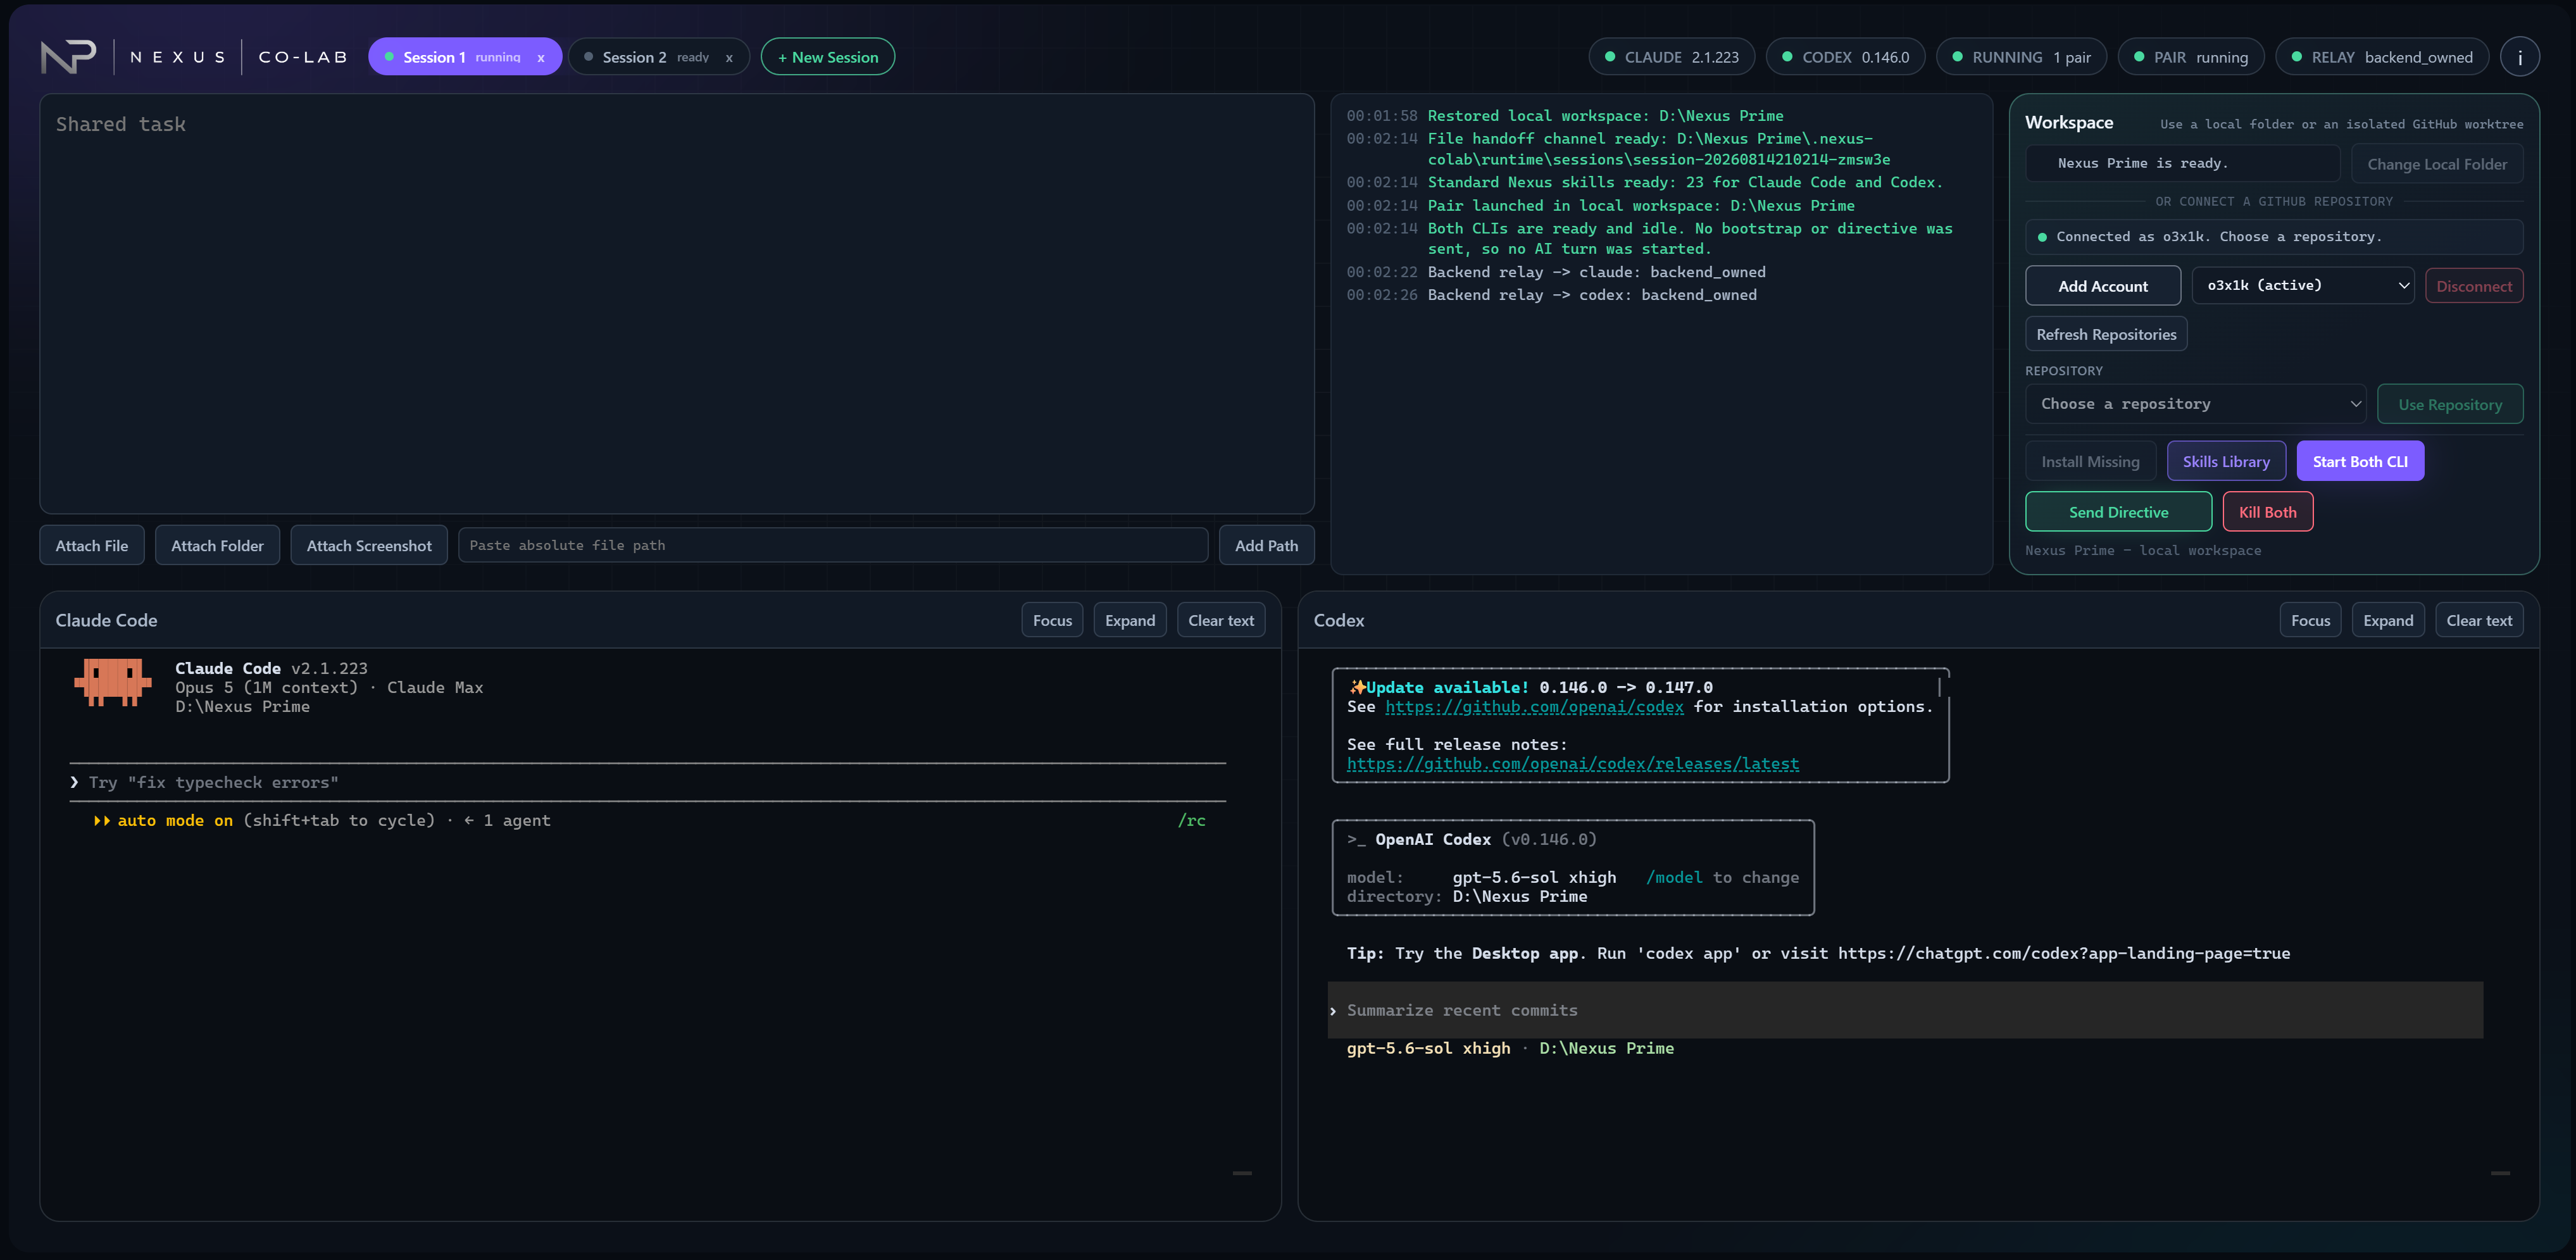2576x1260 pixels.
Task: Create a New Session
Action: pyautogui.click(x=828, y=57)
